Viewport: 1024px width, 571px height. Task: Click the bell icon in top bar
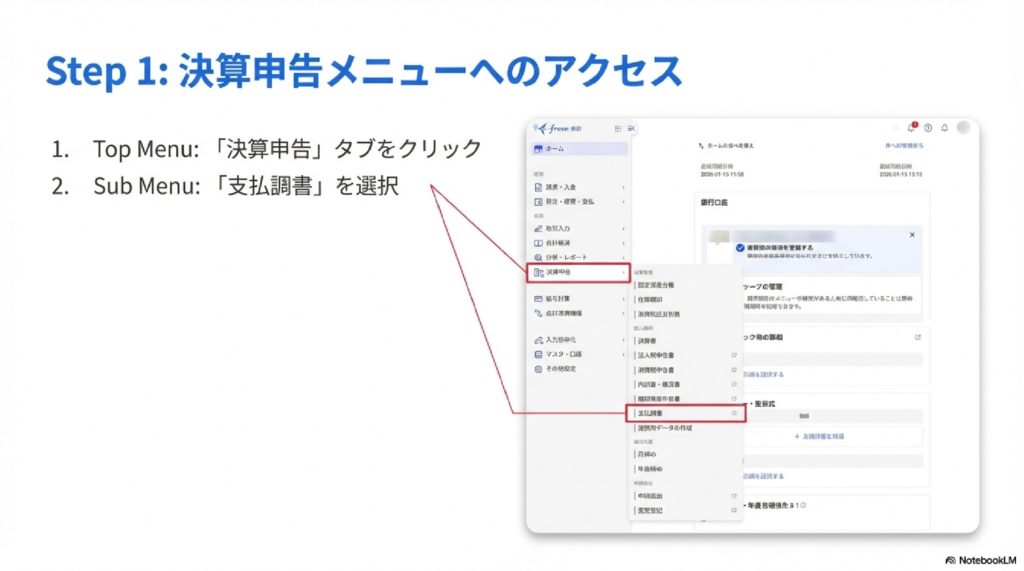pyautogui.click(x=944, y=128)
